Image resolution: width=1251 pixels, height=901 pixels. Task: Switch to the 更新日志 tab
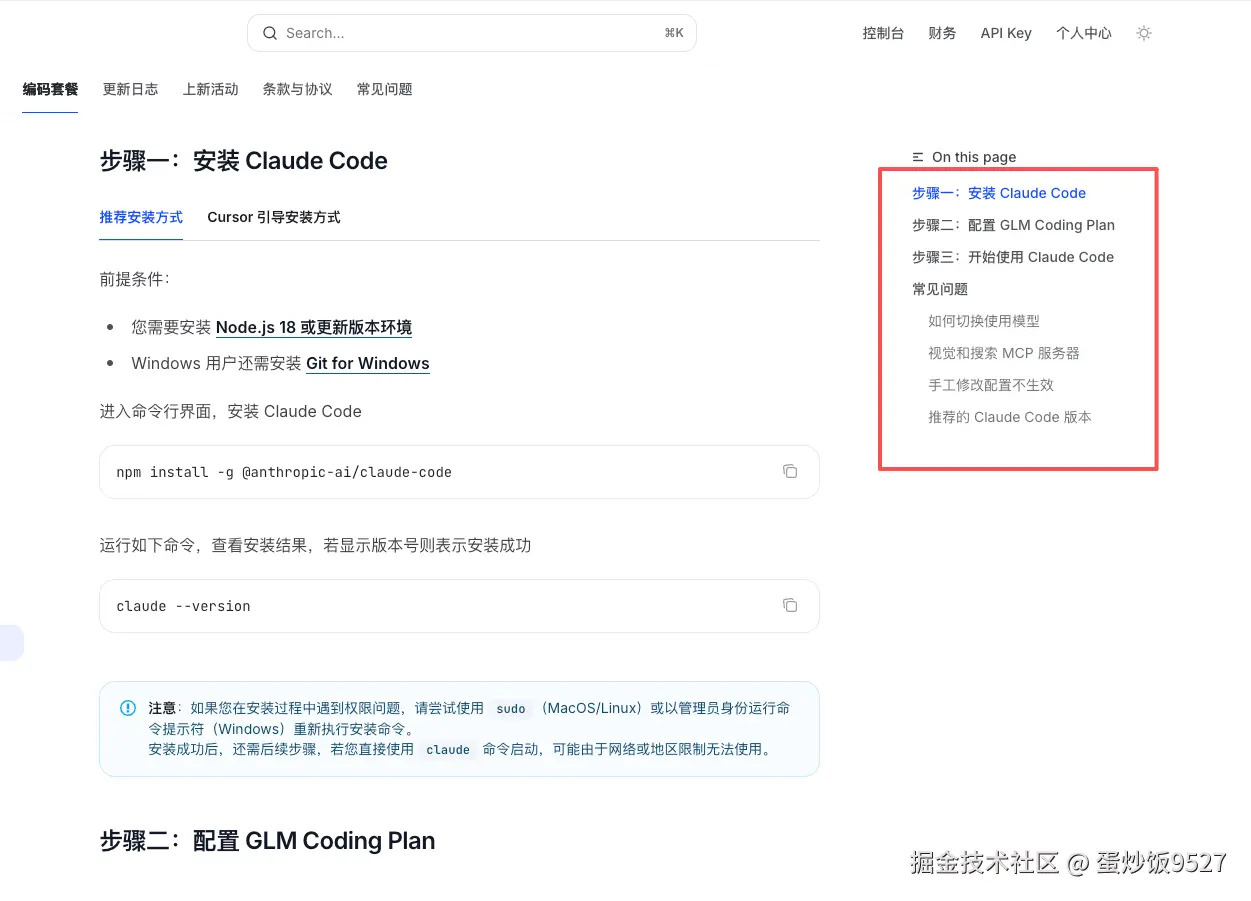(130, 89)
